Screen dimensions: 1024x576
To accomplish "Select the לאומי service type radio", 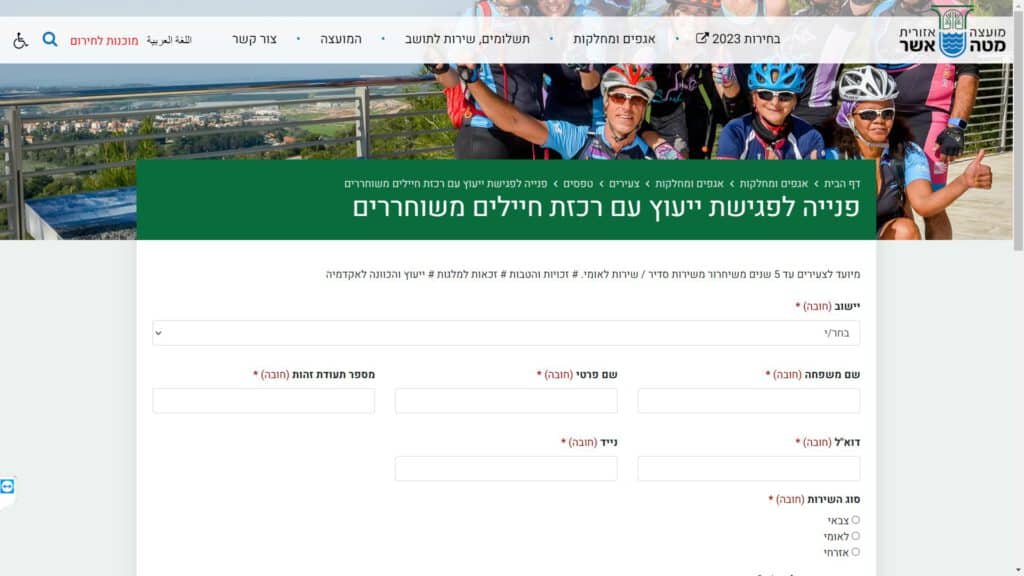I will coord(856,536).
